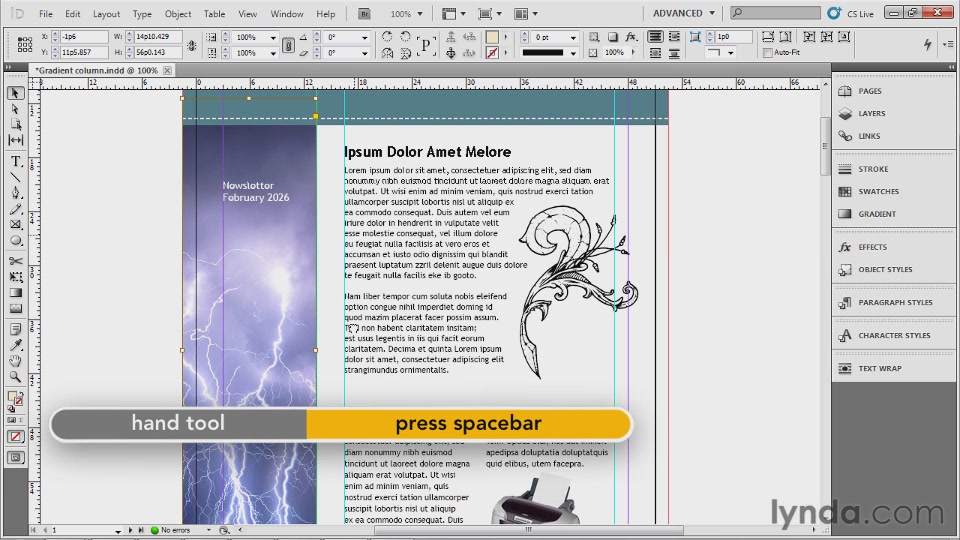
Task: Select the Zoom tool
Action: [x=15, y=377]
